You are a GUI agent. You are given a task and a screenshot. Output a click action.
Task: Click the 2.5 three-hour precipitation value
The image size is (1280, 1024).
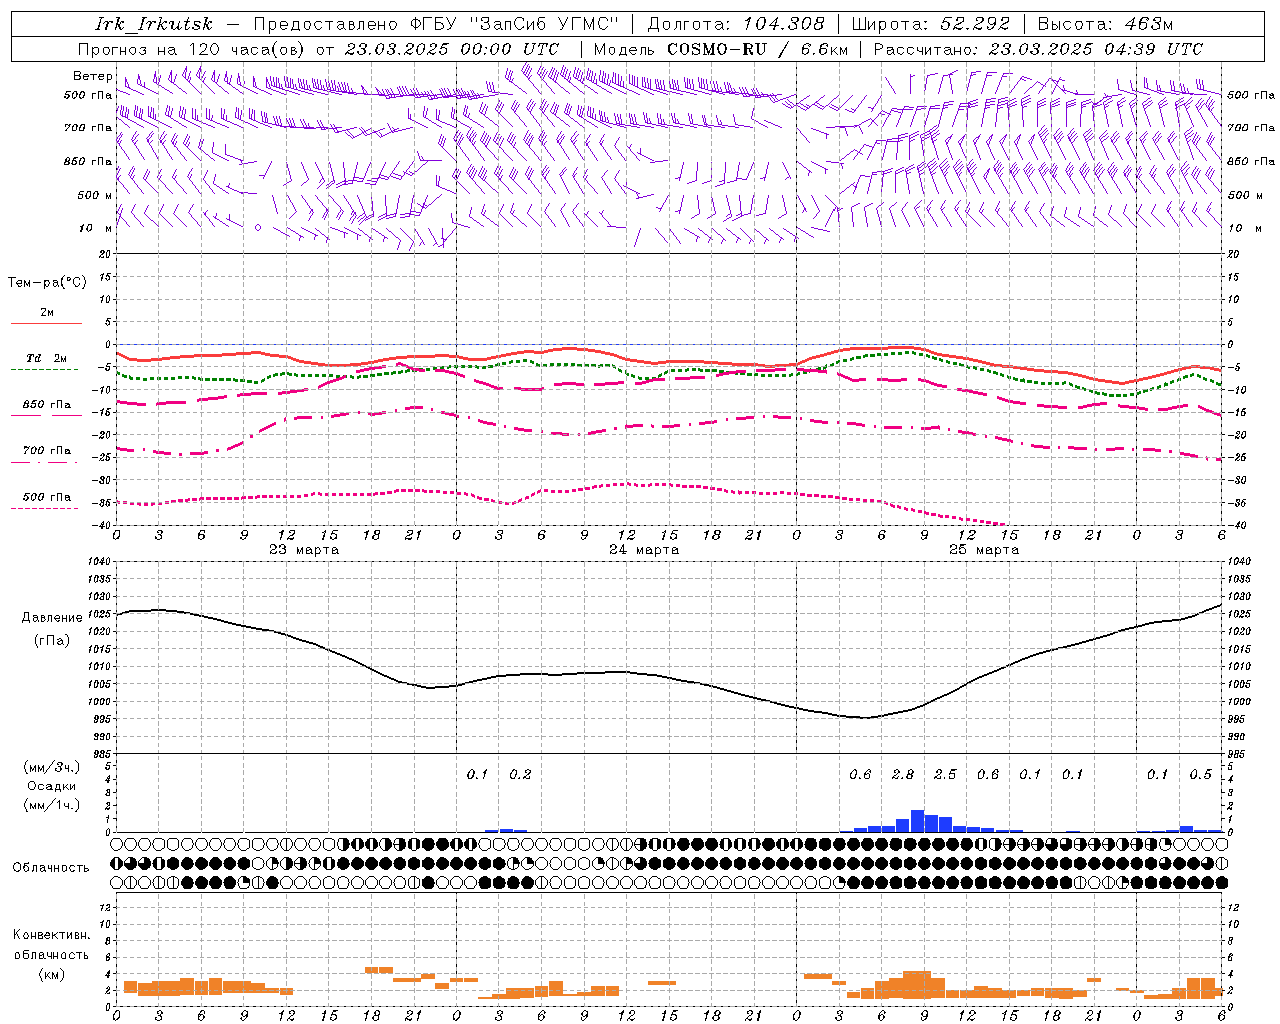point(945,774)
